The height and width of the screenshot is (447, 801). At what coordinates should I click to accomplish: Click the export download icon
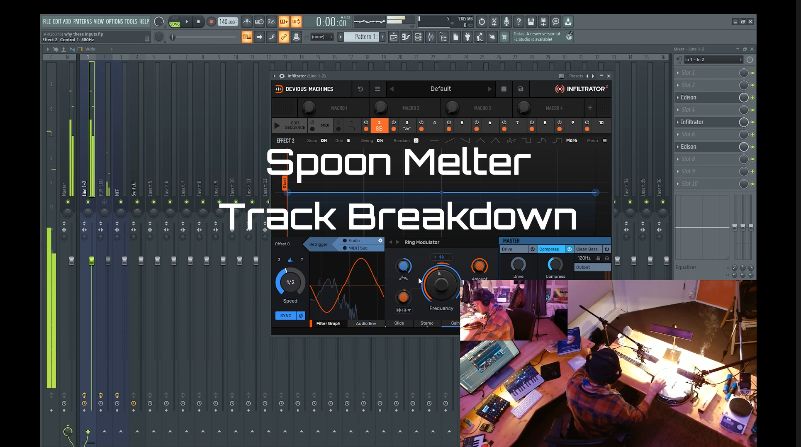tap(568, 21)
